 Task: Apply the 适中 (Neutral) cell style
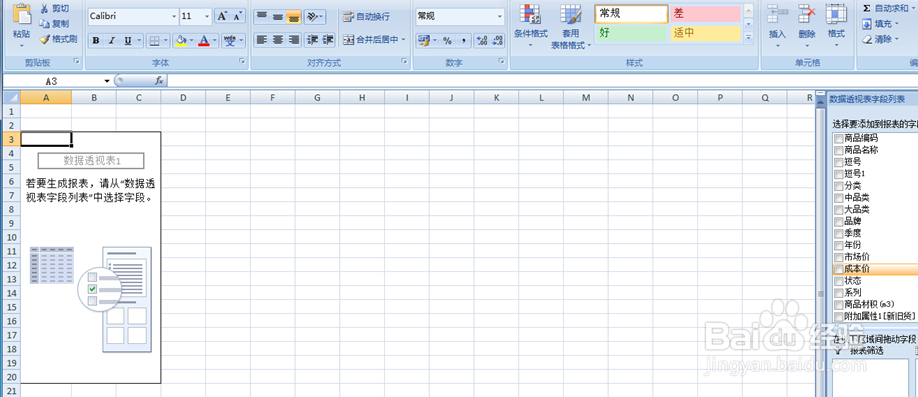coord(705,33)
